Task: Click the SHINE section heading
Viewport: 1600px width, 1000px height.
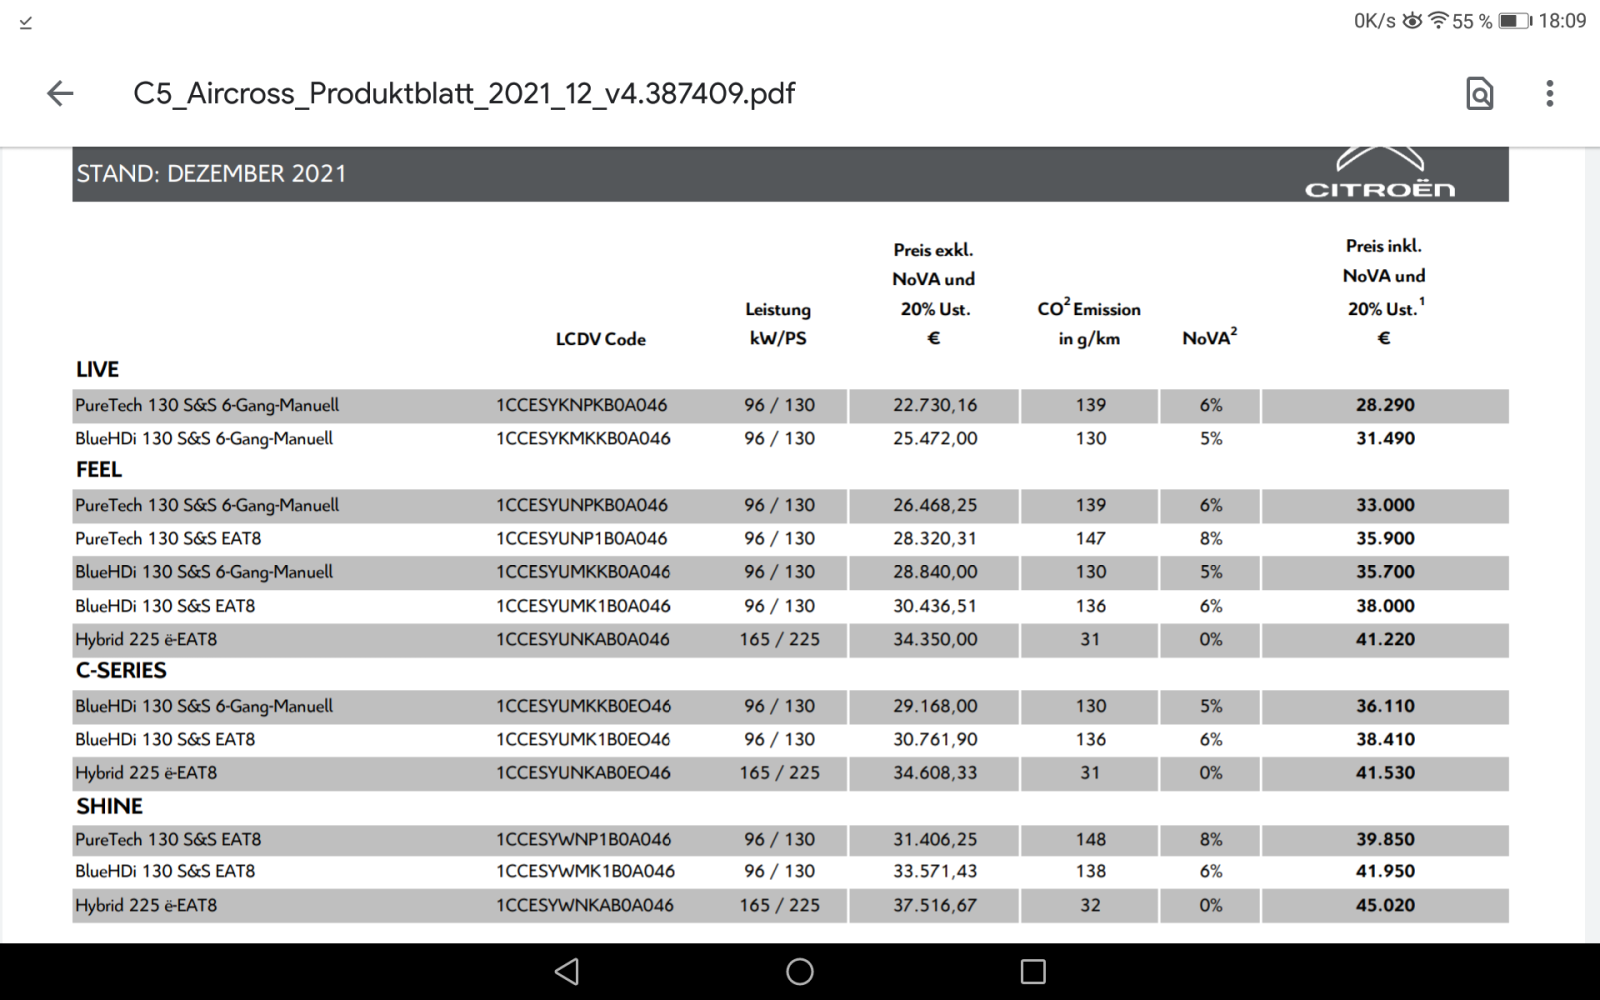Action: 109,806
